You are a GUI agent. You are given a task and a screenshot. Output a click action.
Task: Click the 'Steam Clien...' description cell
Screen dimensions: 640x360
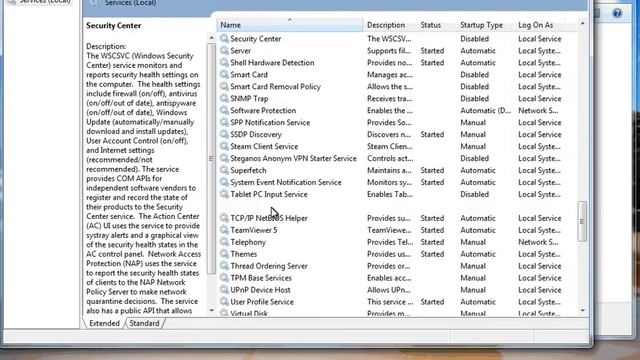click(389, 146)
